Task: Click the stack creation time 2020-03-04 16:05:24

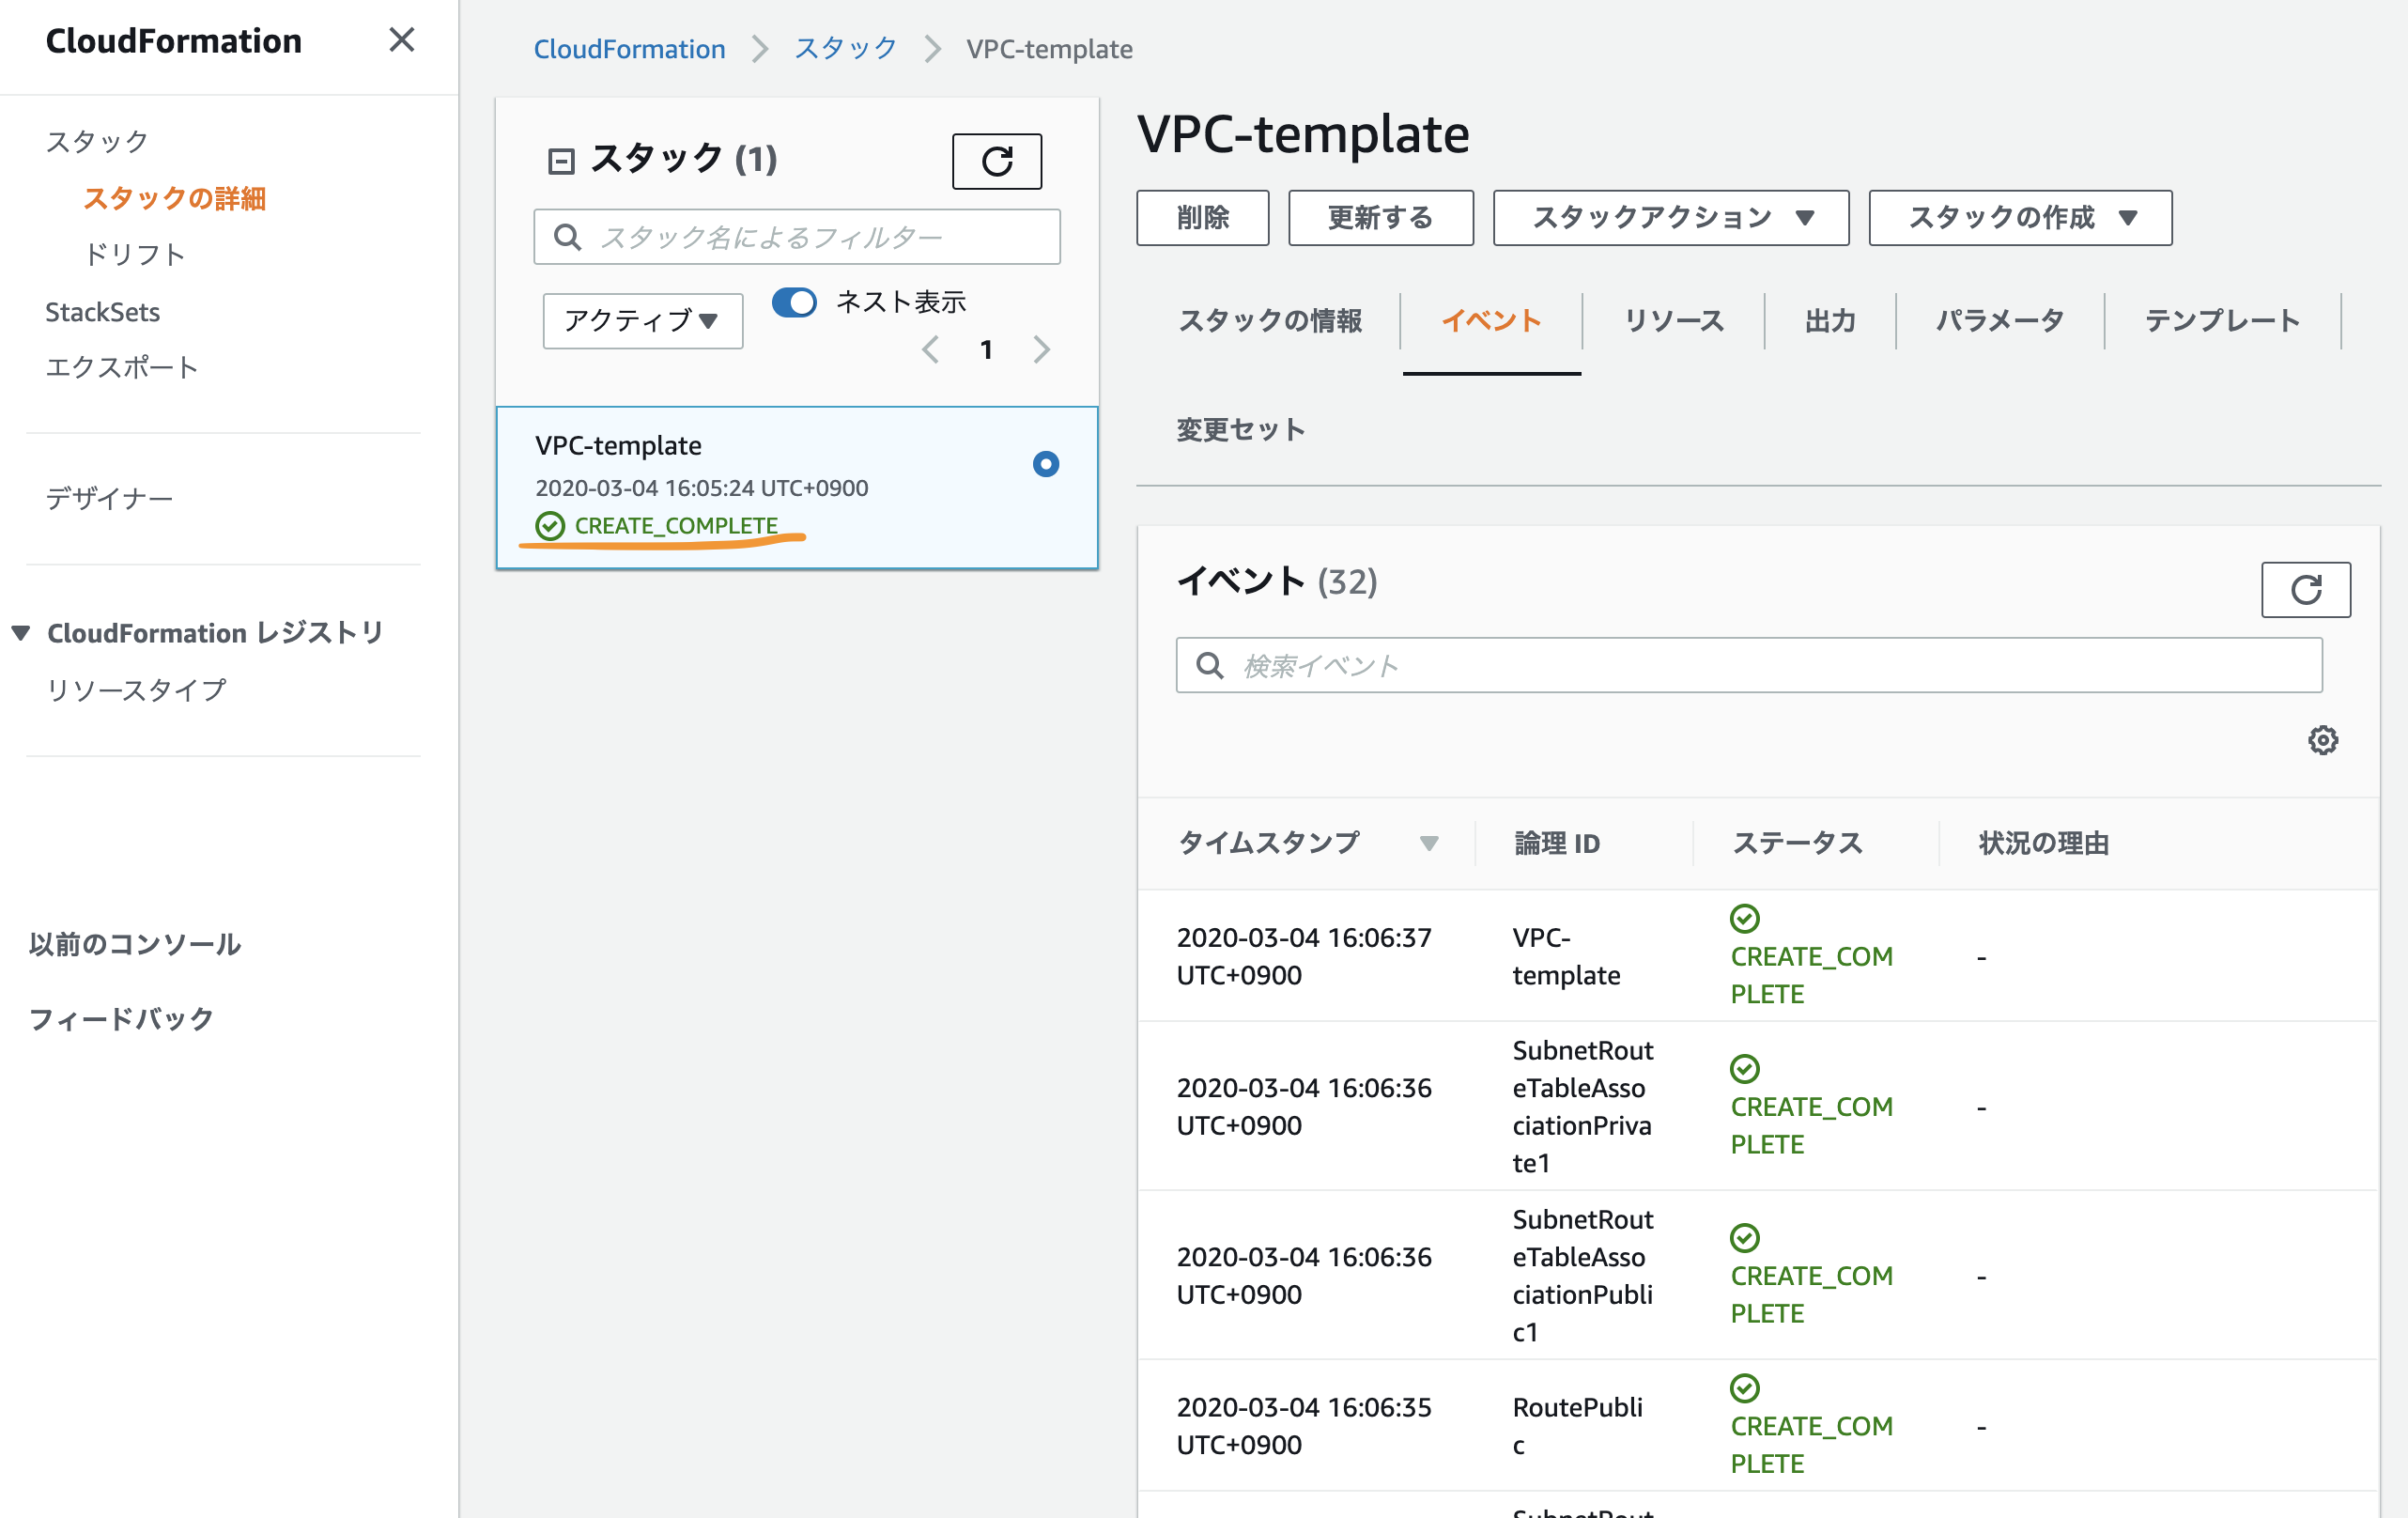Action: [701, 488]
